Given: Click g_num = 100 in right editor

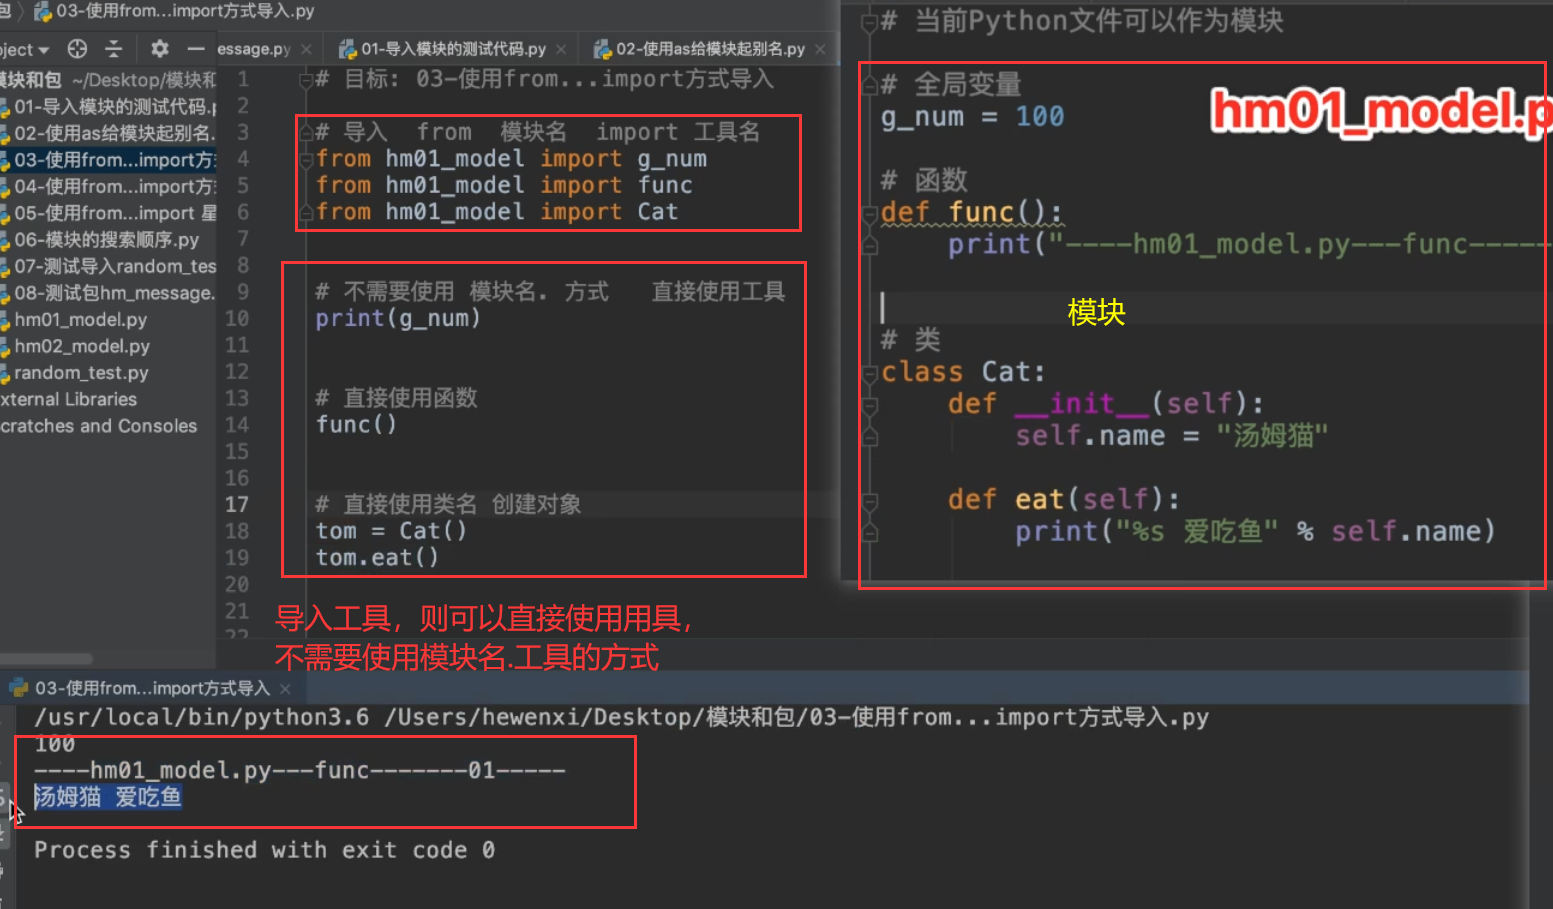Looking at the screenshot, I should 972,117.
